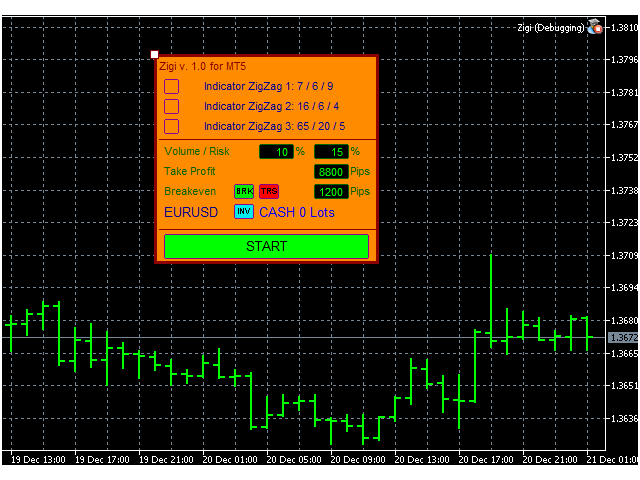
Task: Click the 'Indicator ZigZag 2: 16 / 6 / 4' text
Action: [x=271, y=107]
